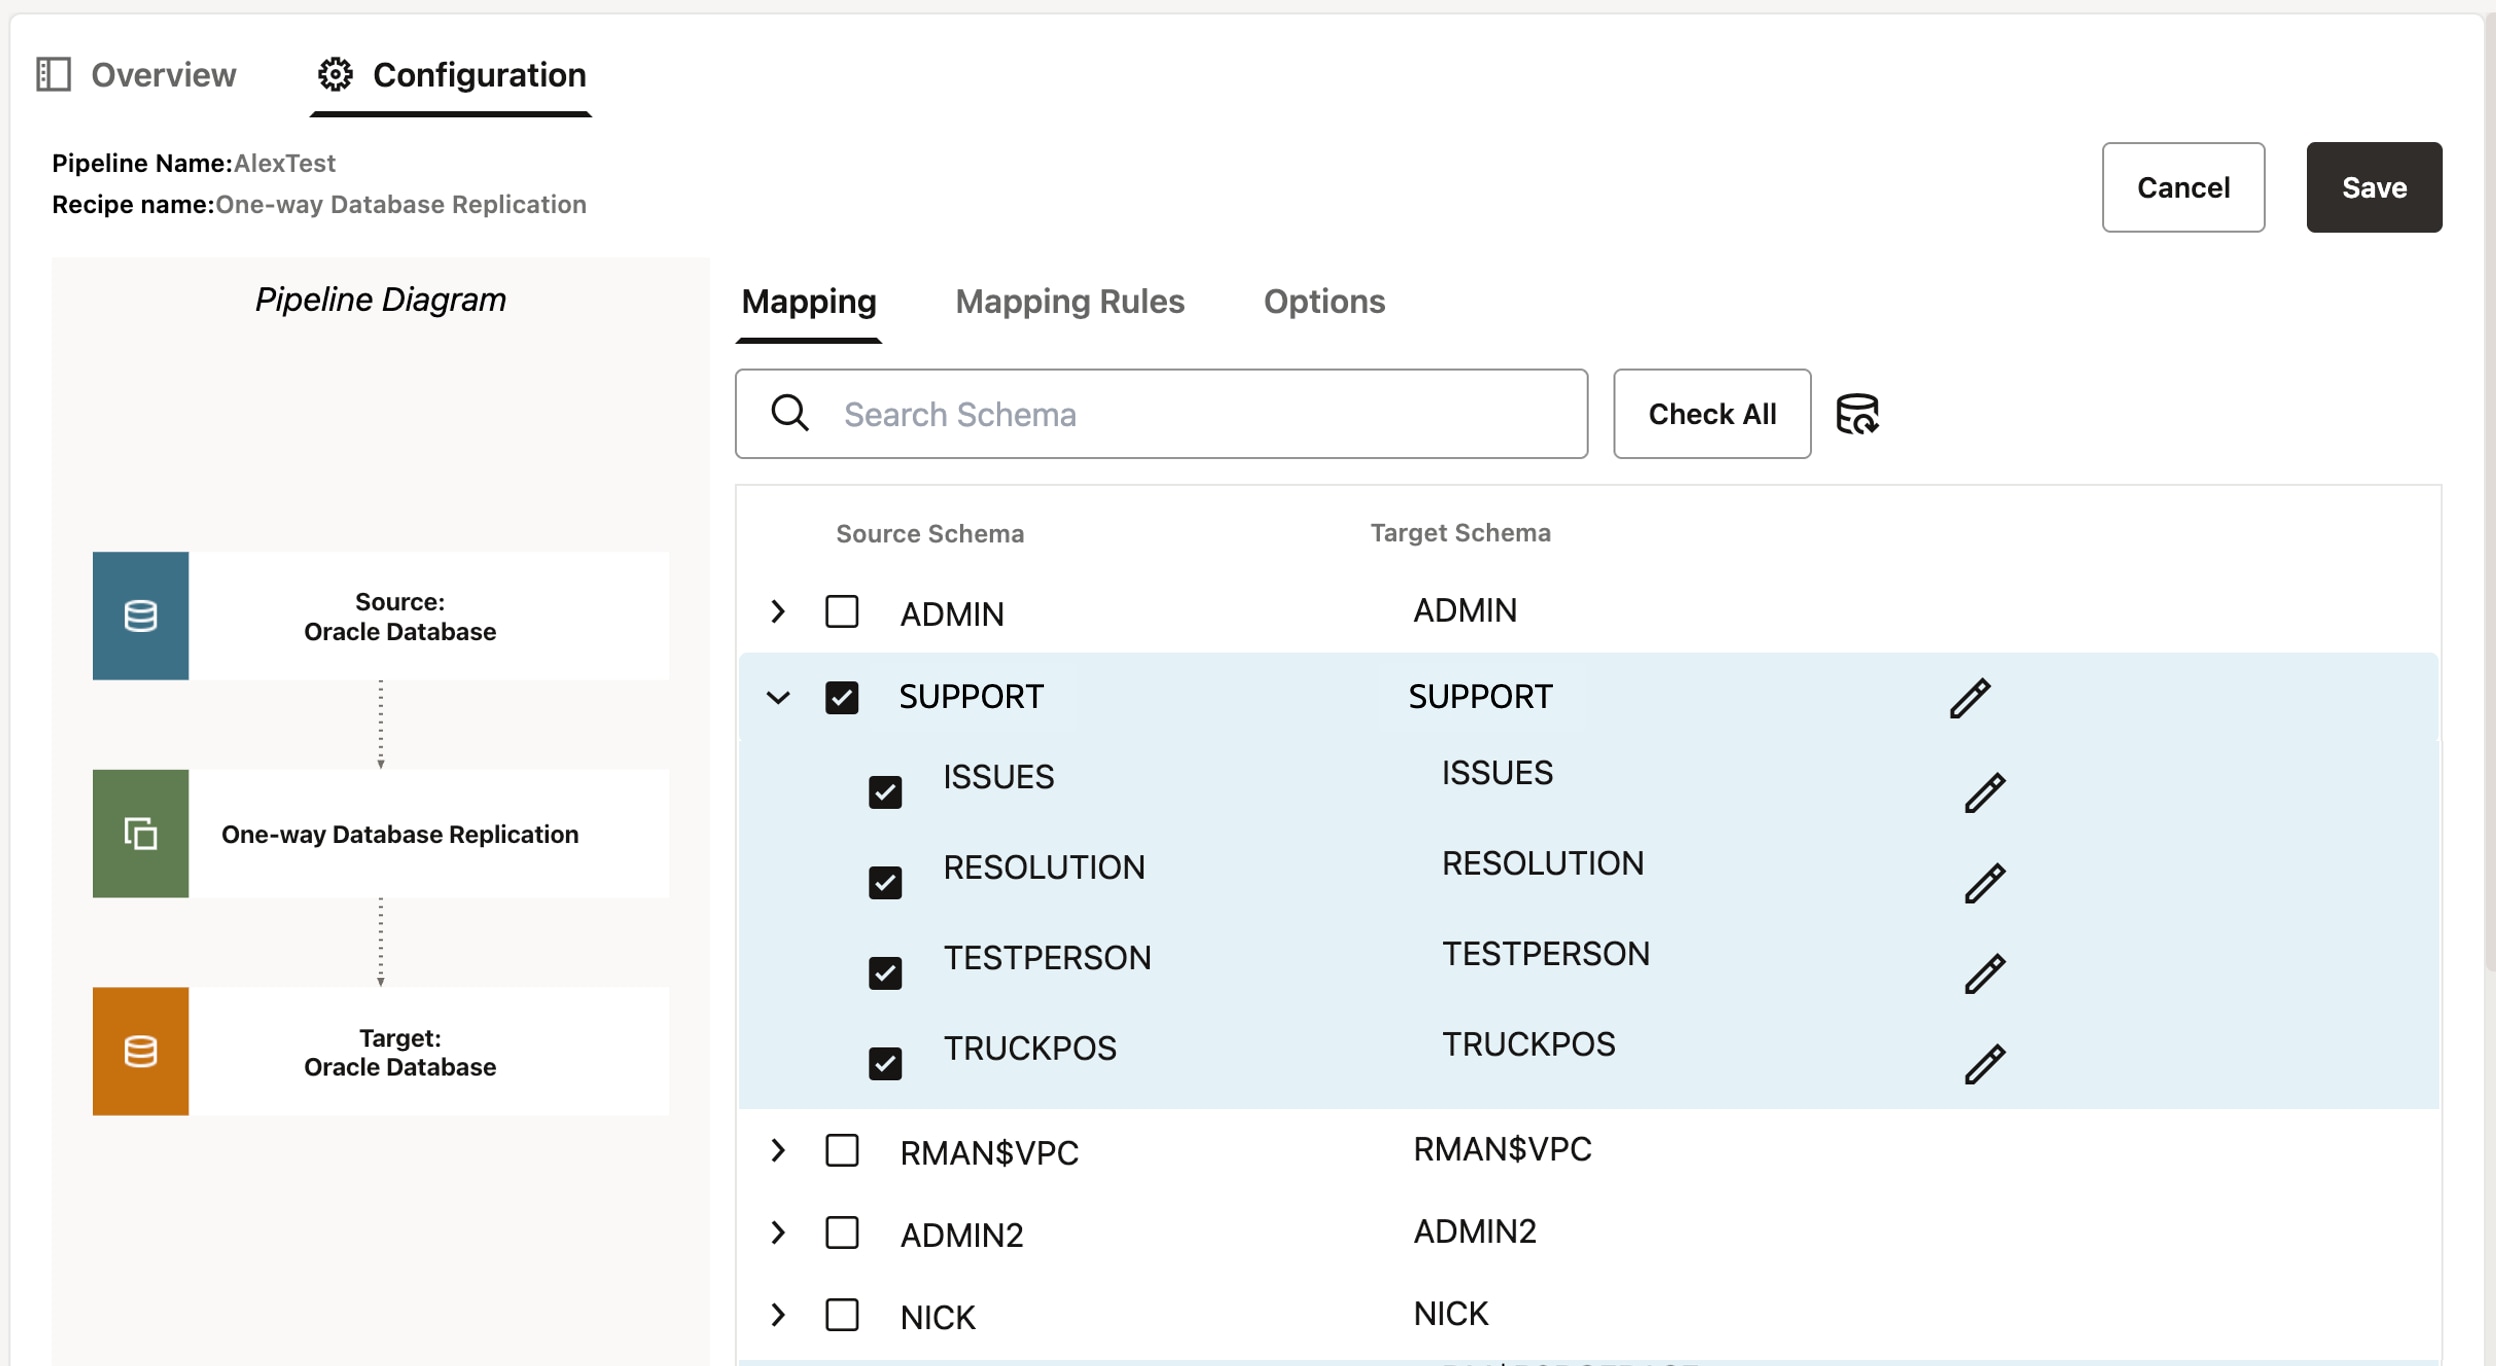Click the Cancel button
2496x1366 pixels.
2183,187
